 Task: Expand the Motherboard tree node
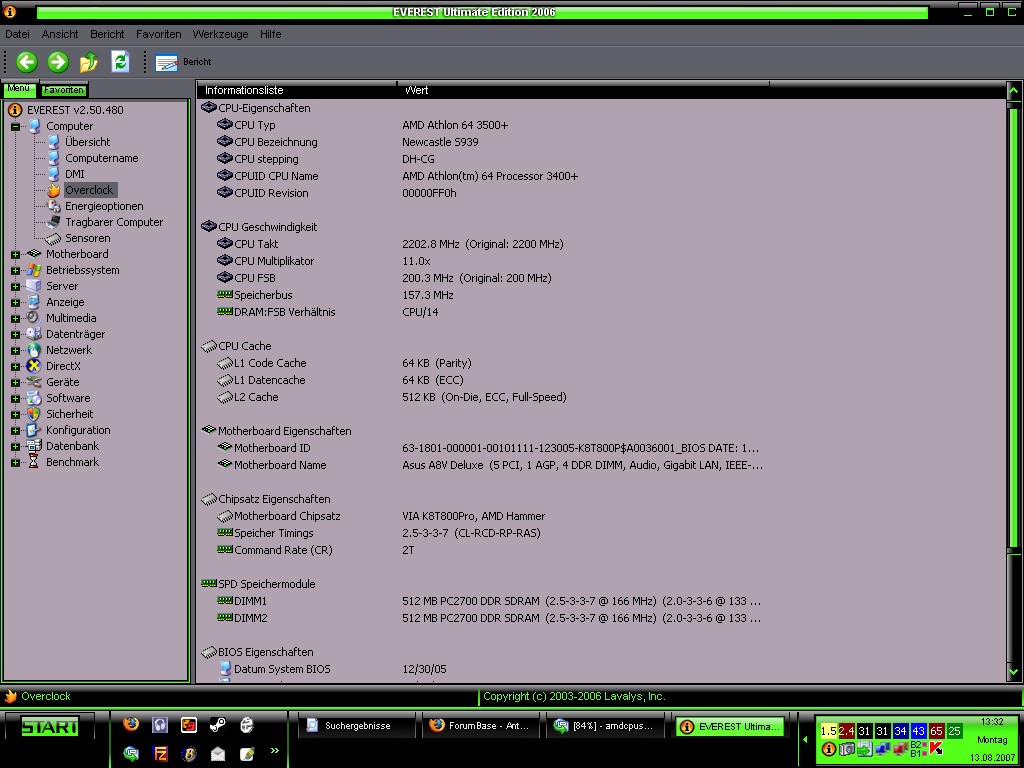tap(15, 254)
